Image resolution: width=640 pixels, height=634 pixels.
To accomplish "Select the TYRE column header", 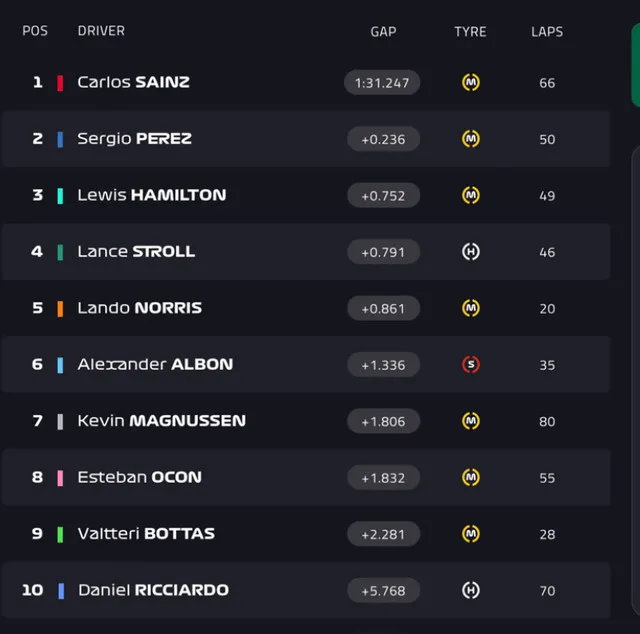I will click(470, 32).
